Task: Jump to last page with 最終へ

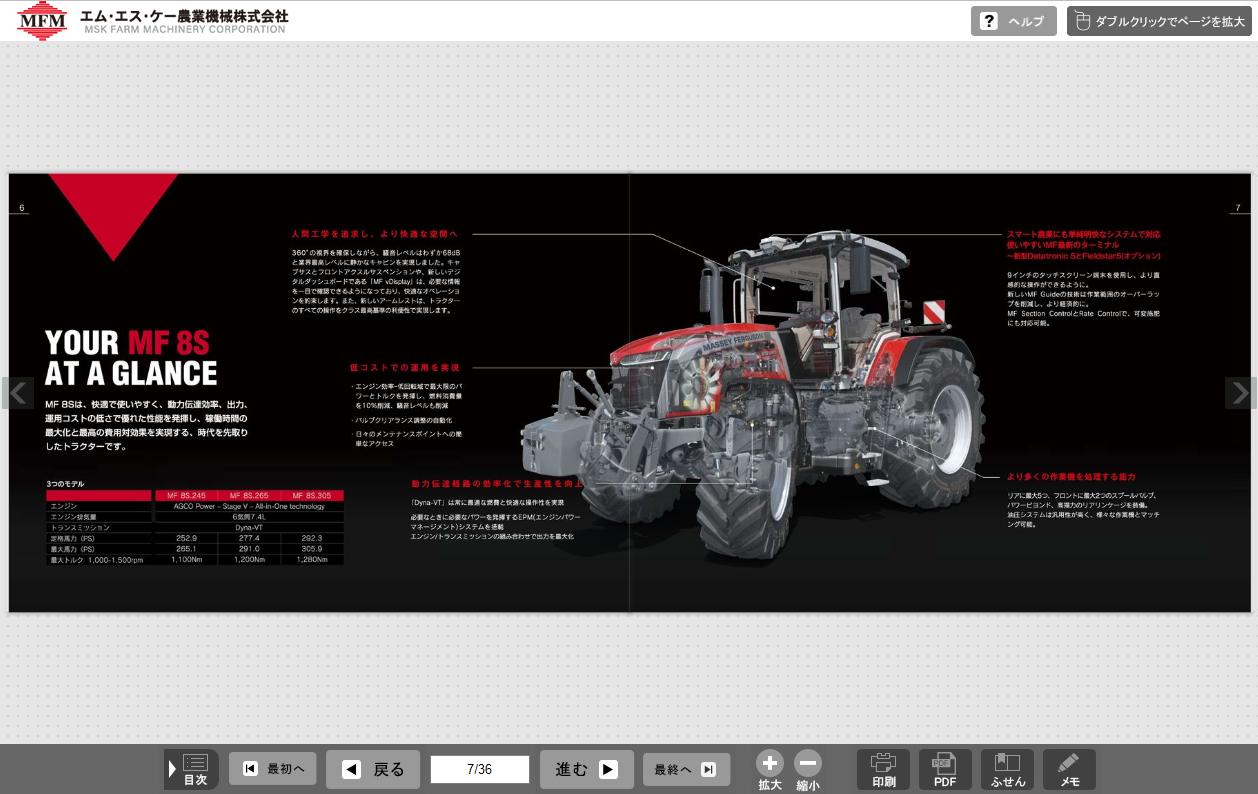Action: [686, 769]
